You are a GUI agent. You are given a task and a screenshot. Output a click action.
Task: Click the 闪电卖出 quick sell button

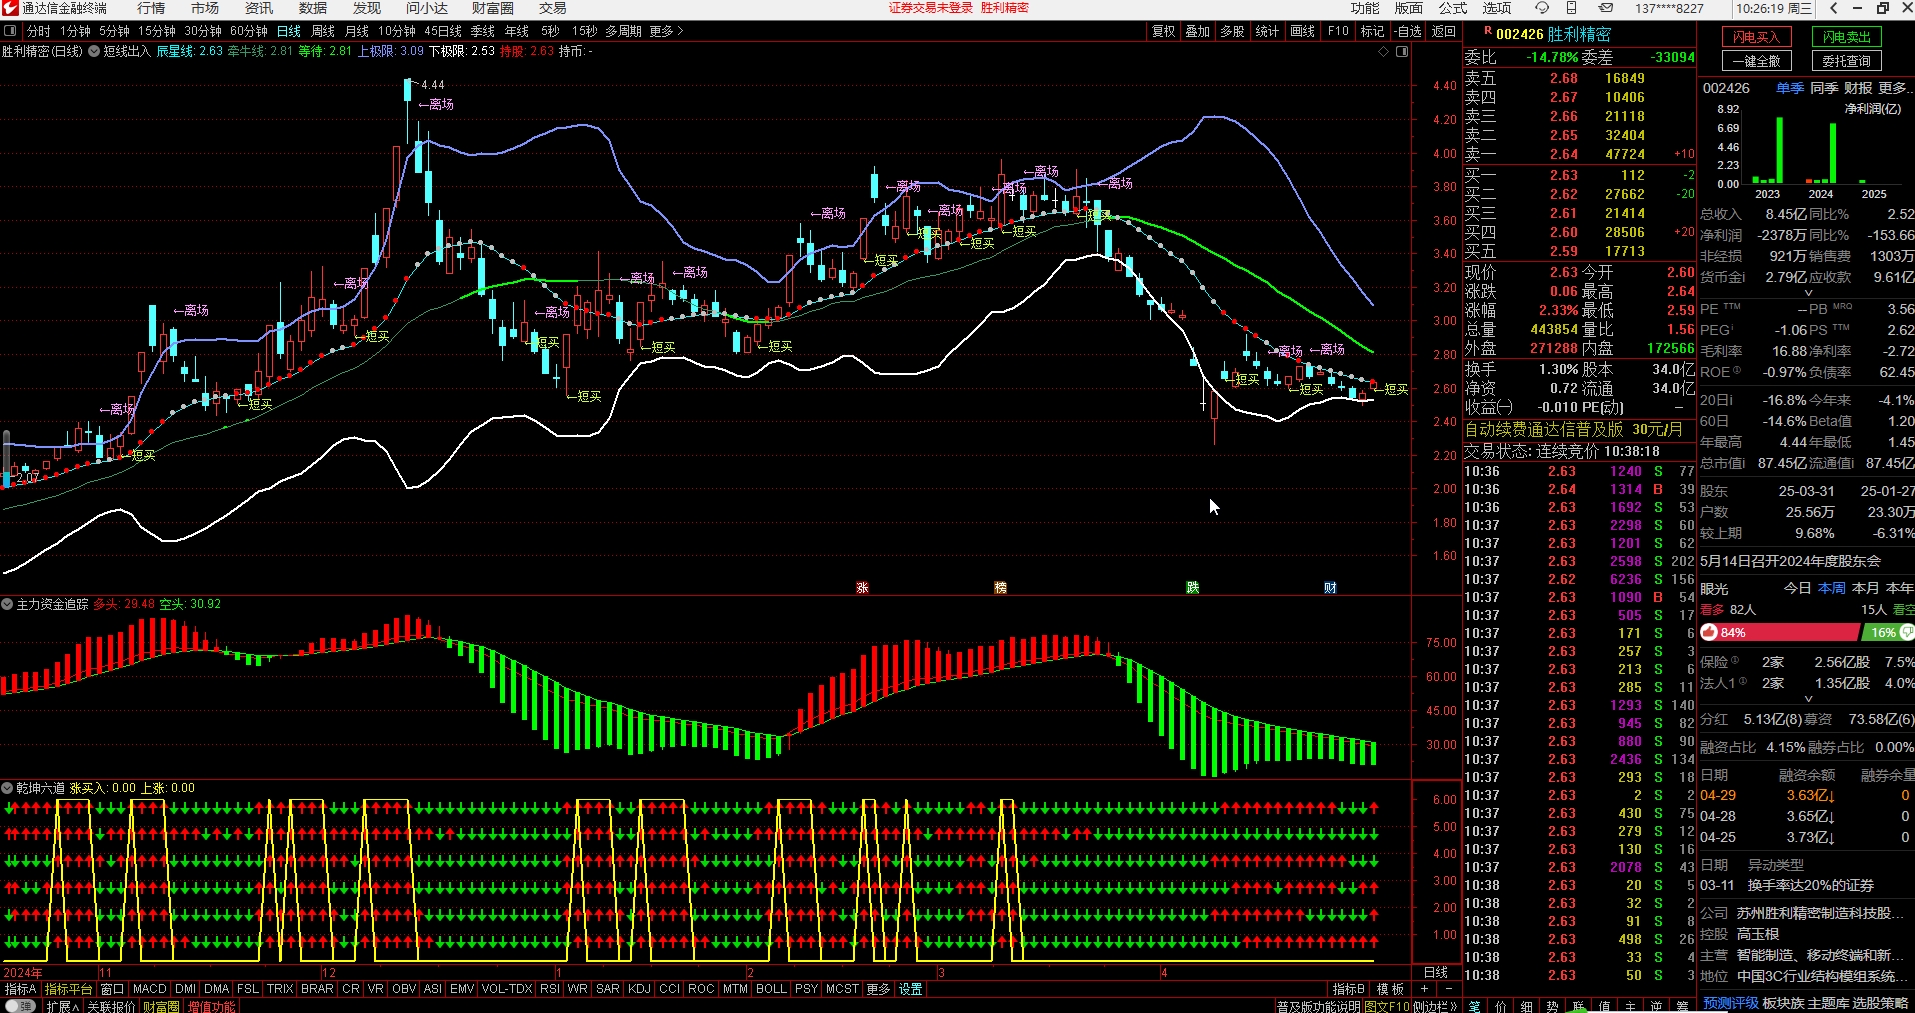[x=1846, y=37]
